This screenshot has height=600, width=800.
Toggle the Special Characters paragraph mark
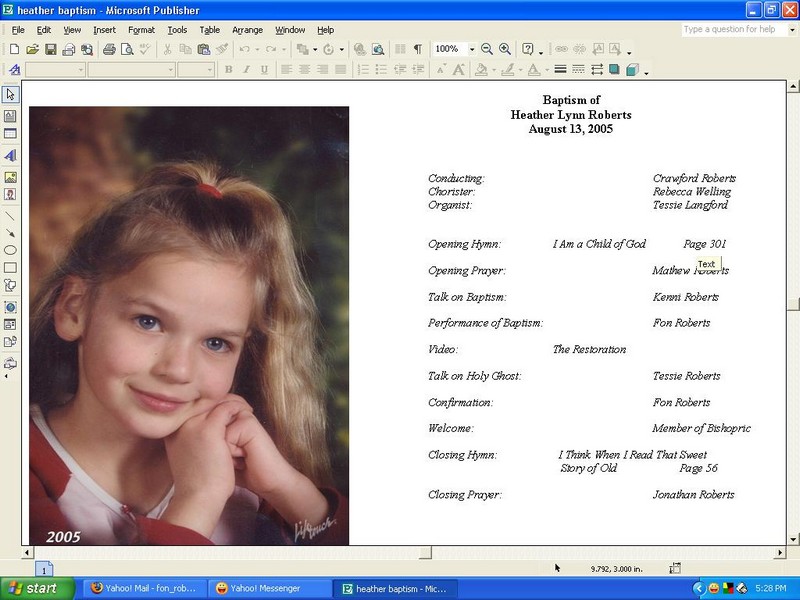[417, 49]
